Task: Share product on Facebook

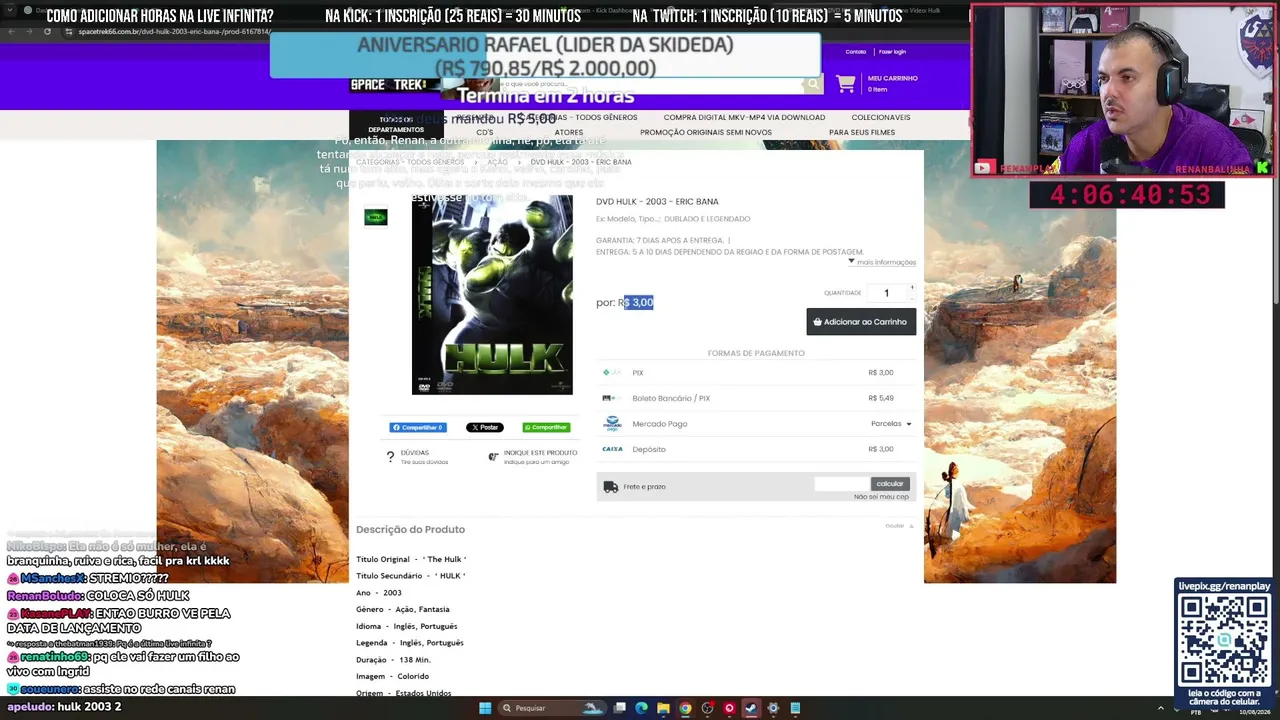Action: pyautogui.click(x=418, y=427)
